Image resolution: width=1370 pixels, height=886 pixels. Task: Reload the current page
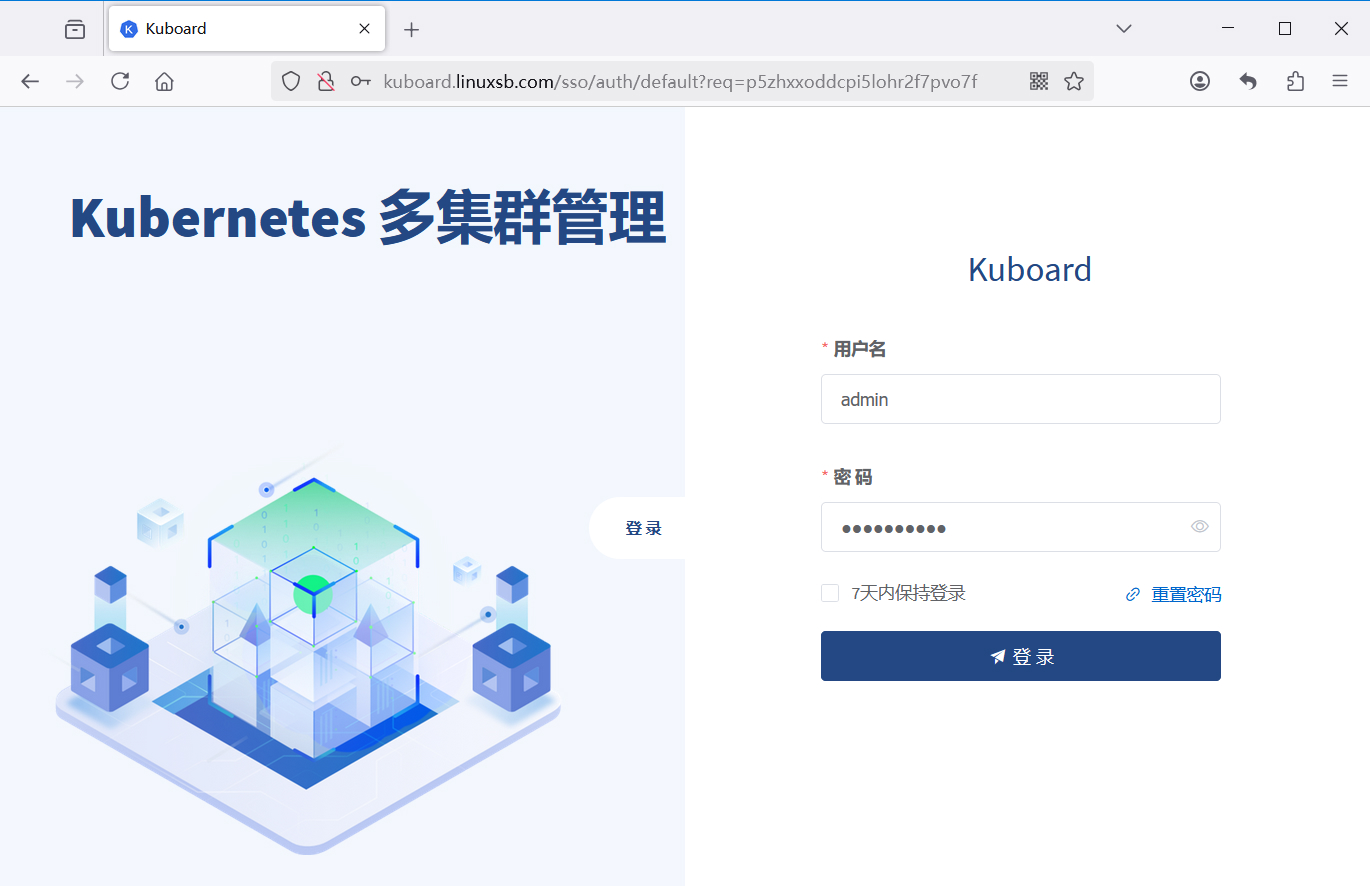[120, 81]
